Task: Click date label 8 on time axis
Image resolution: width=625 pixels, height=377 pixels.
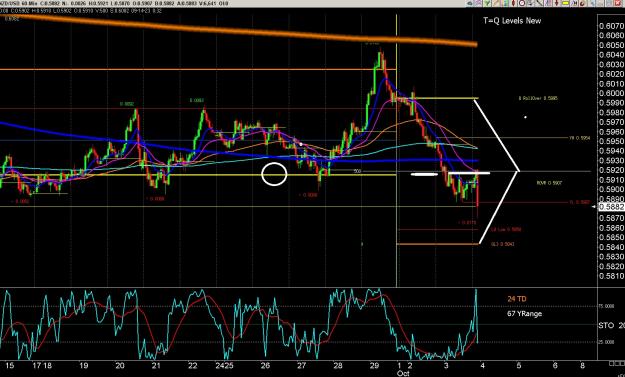Action: [x=582, y=365]
